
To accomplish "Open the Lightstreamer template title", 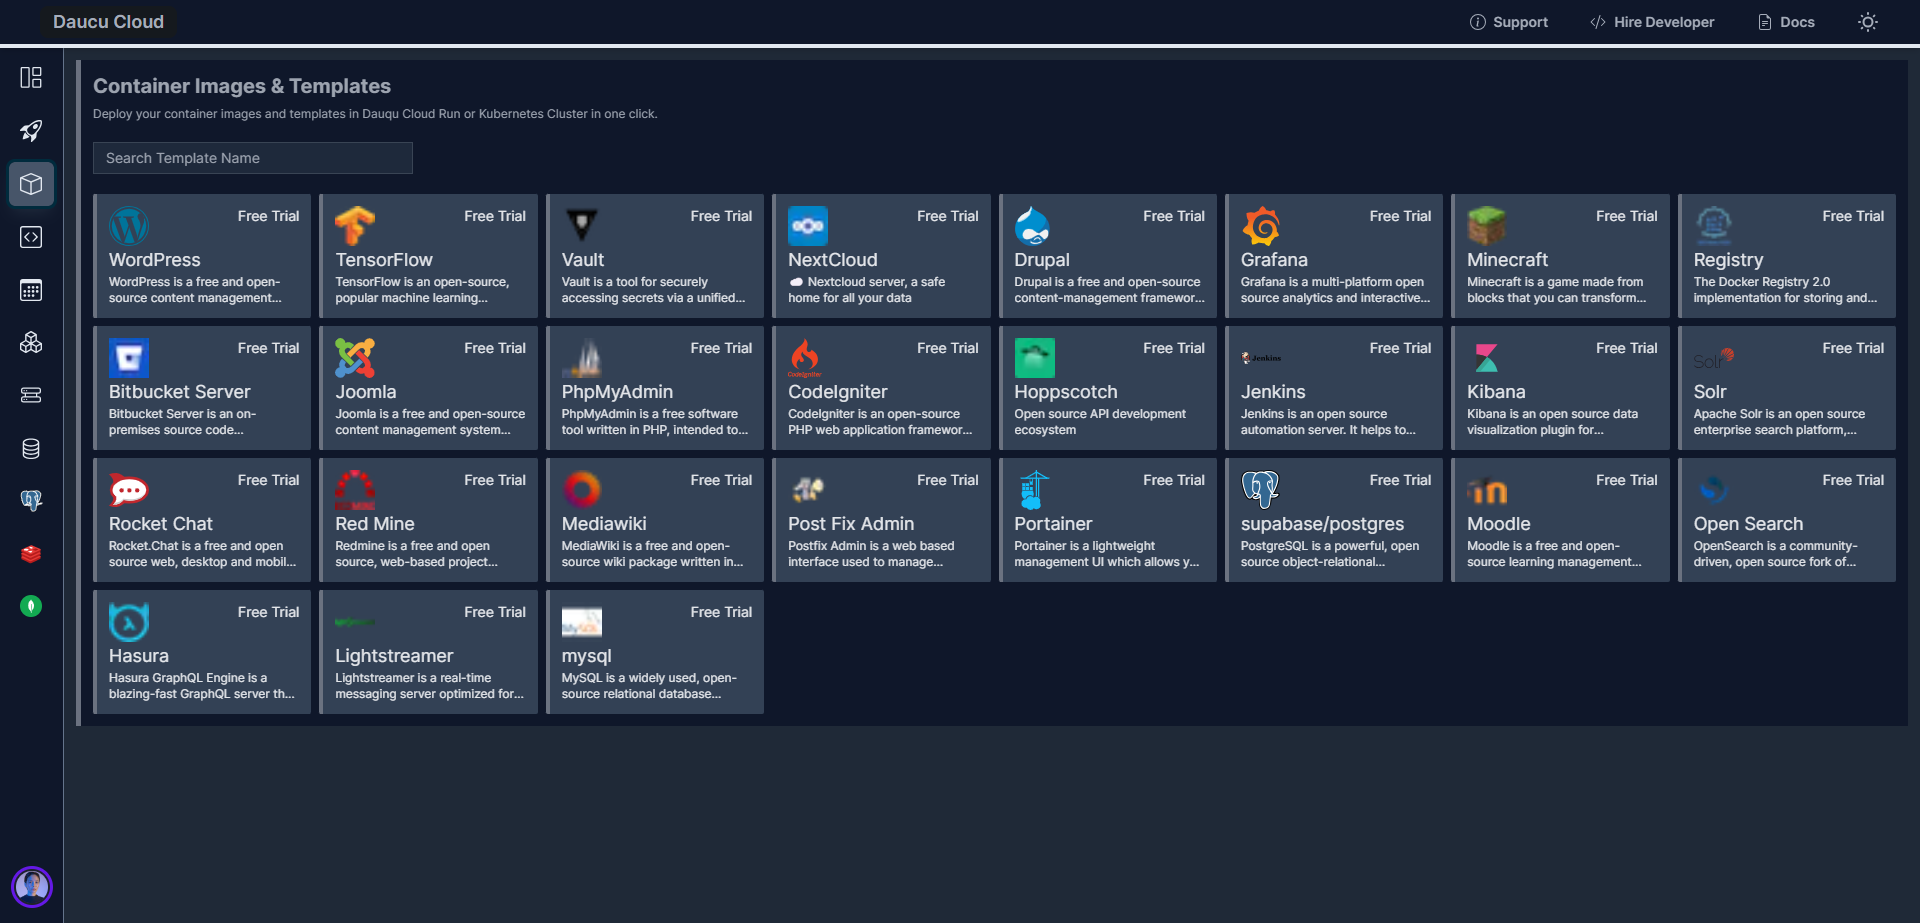I will point(394,656).
